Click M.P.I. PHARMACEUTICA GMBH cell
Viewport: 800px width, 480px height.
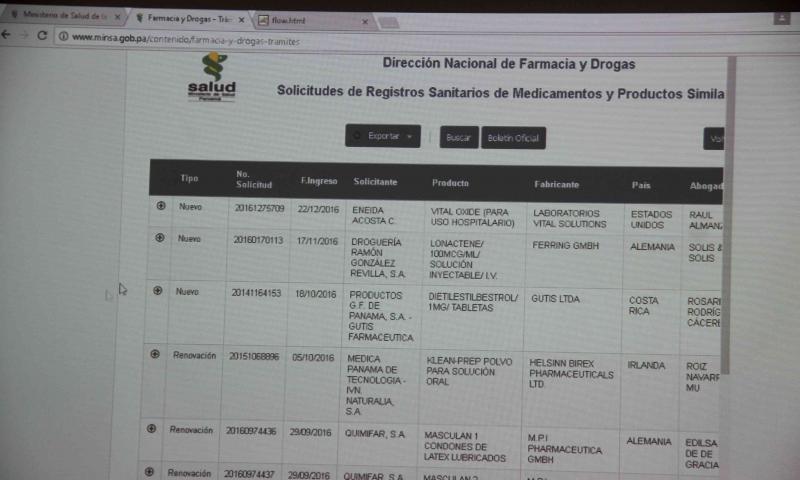(x=564, y=448)
